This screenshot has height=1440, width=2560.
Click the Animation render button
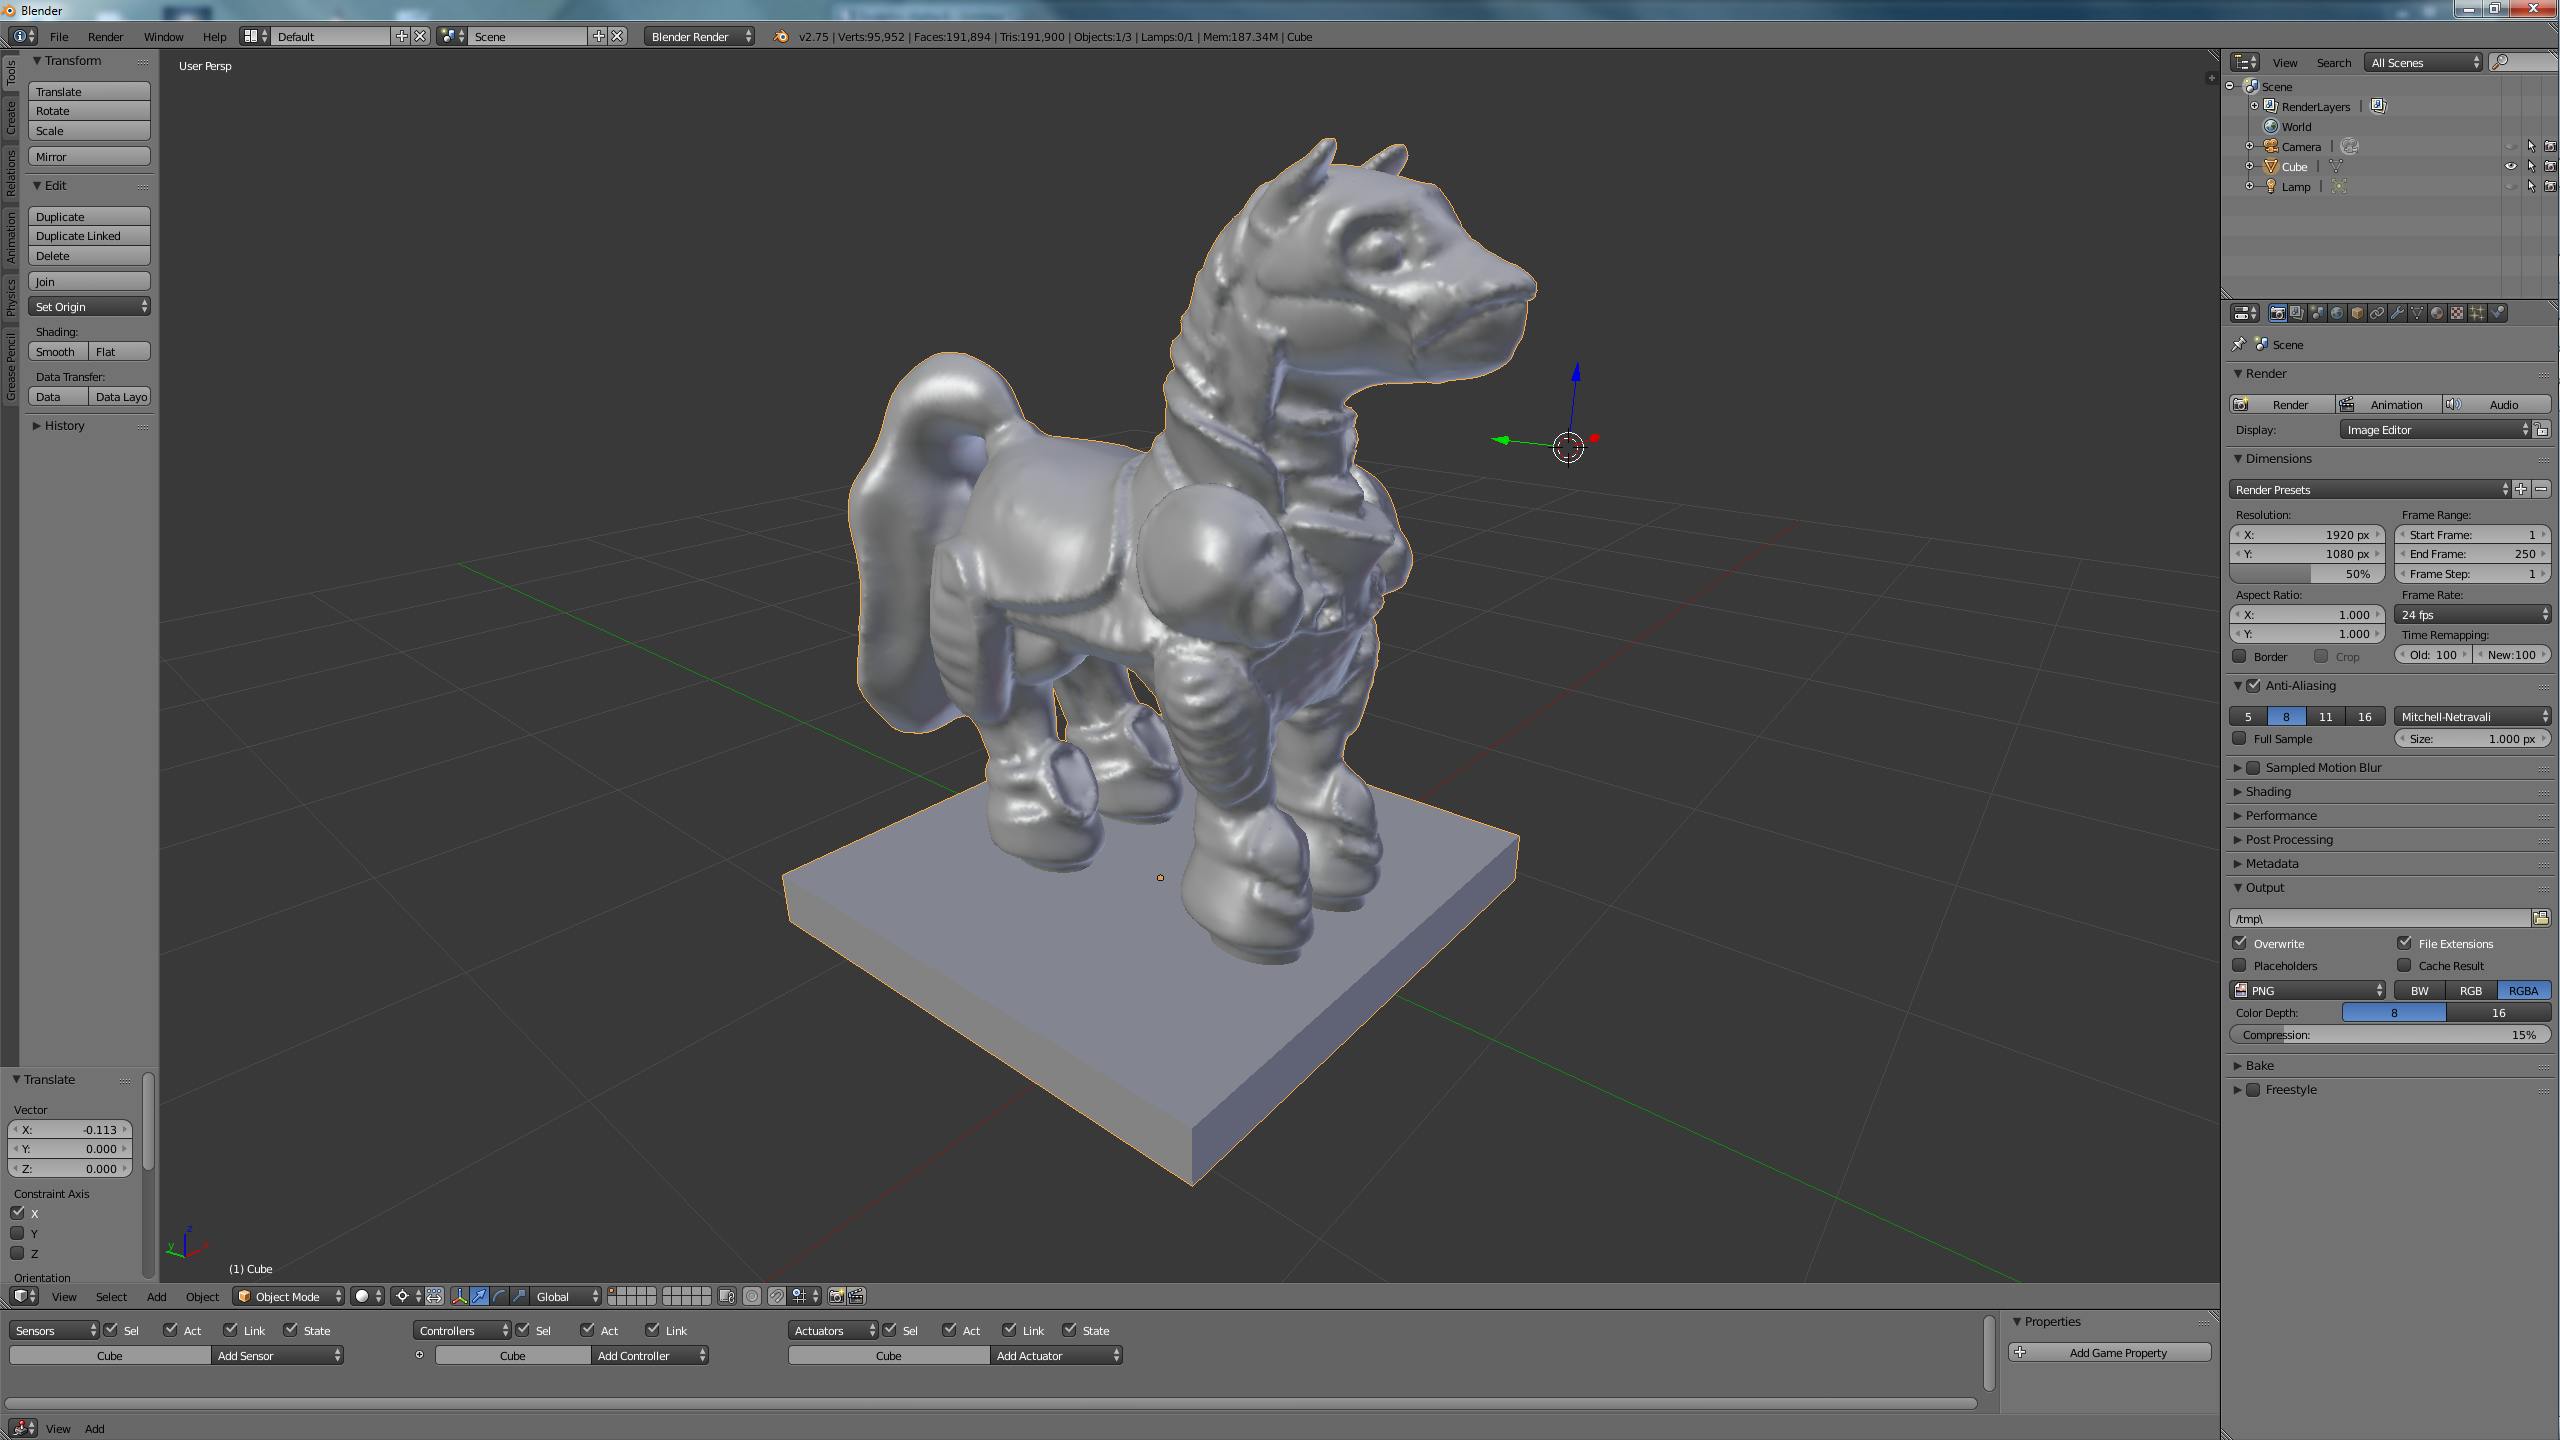(2387, 404)
